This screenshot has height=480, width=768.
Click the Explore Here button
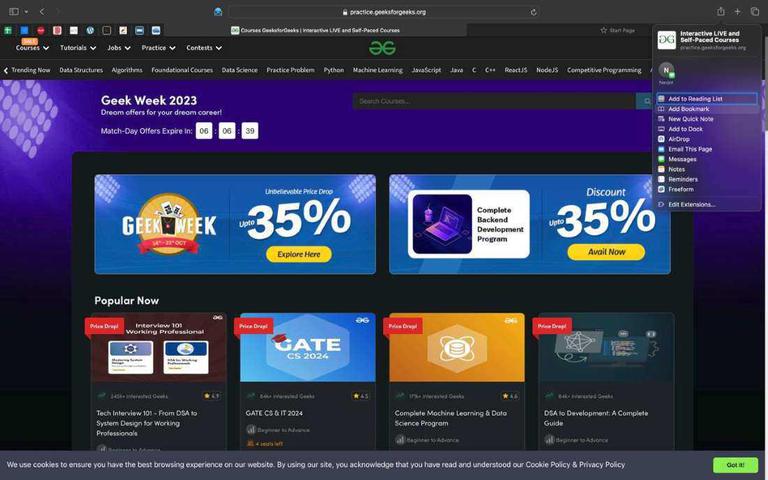click(299, 254)
